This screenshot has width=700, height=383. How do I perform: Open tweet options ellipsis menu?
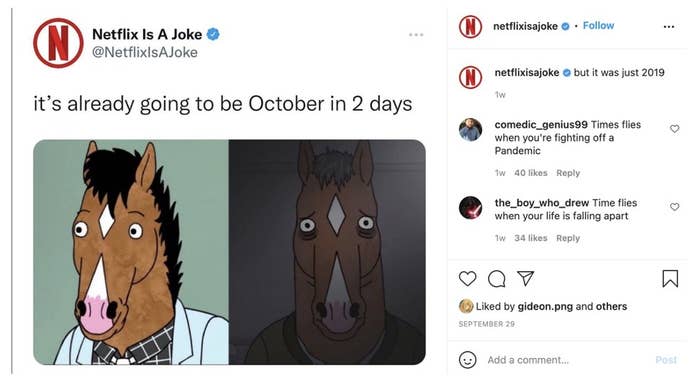point(416,35)
